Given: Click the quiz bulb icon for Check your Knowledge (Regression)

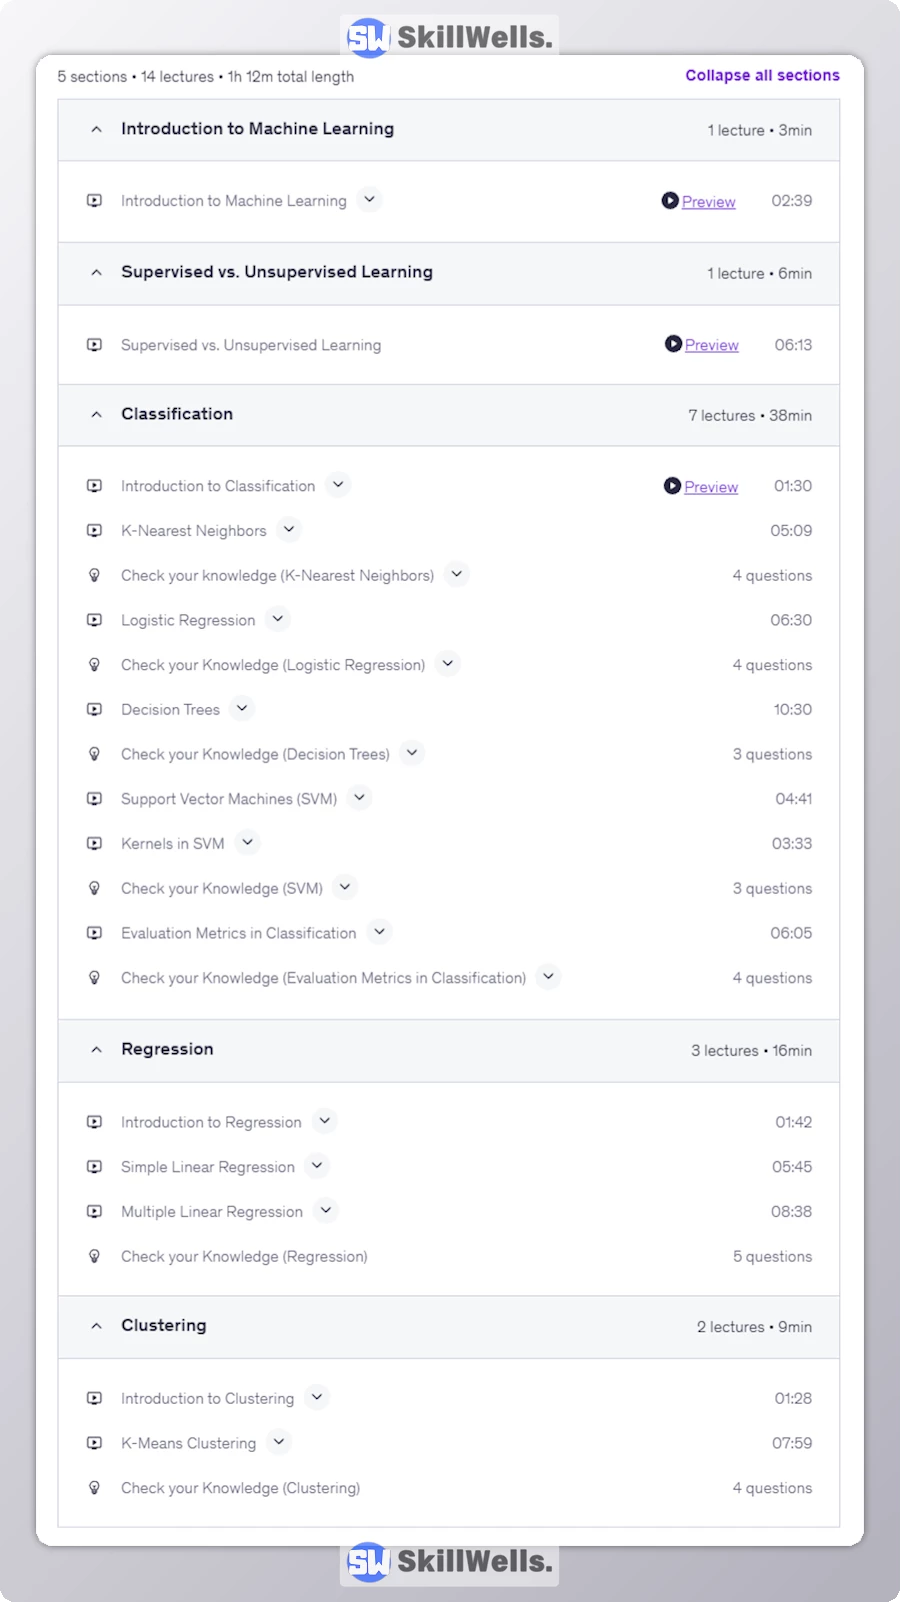Looking at the screenshot, I should click(94, 1256).
